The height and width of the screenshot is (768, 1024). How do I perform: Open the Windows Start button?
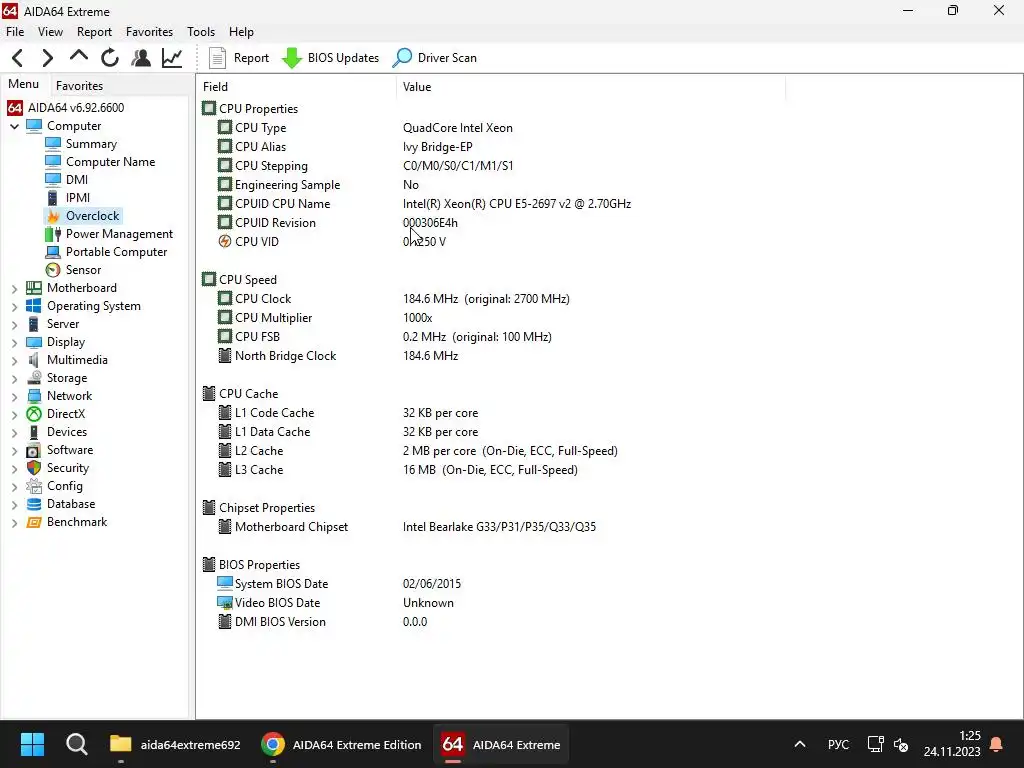tap(32, 744)
